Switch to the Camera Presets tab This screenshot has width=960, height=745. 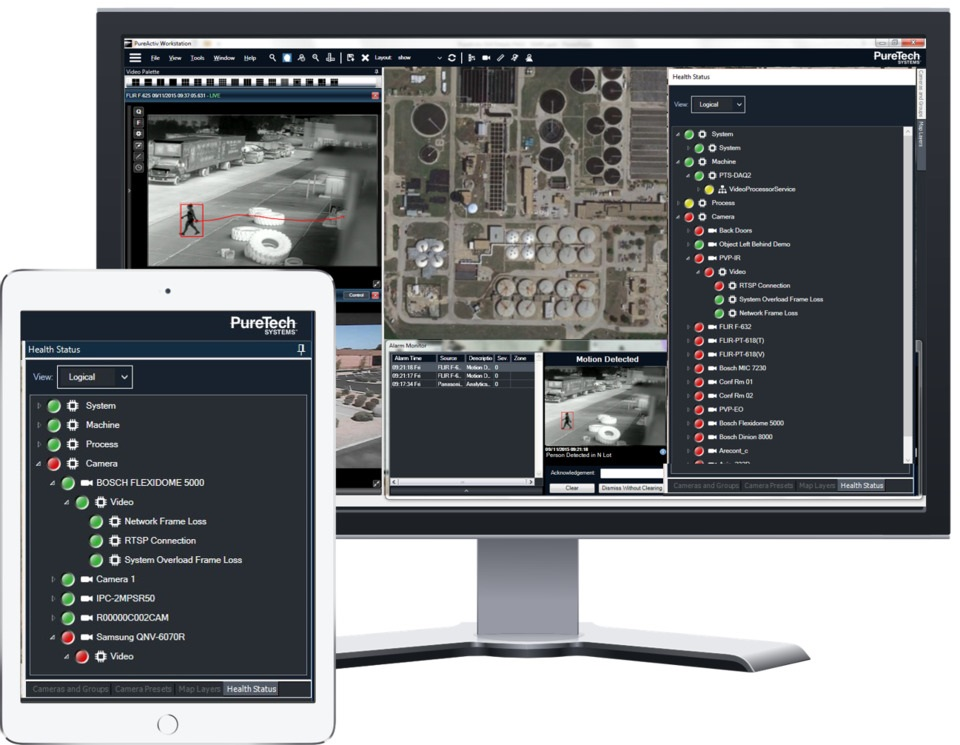point(769,485)
